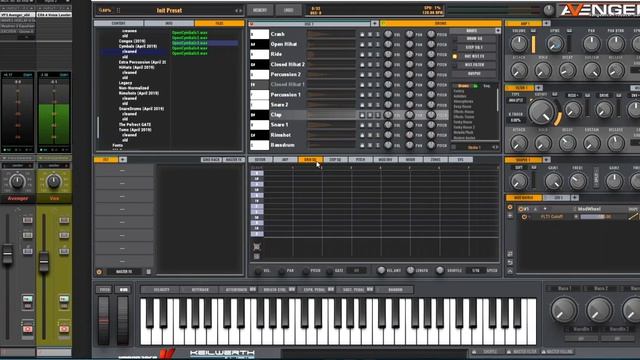Solo the Snare 1 drum slot
This screenshot has width=640, height=360.
point(378,125)
